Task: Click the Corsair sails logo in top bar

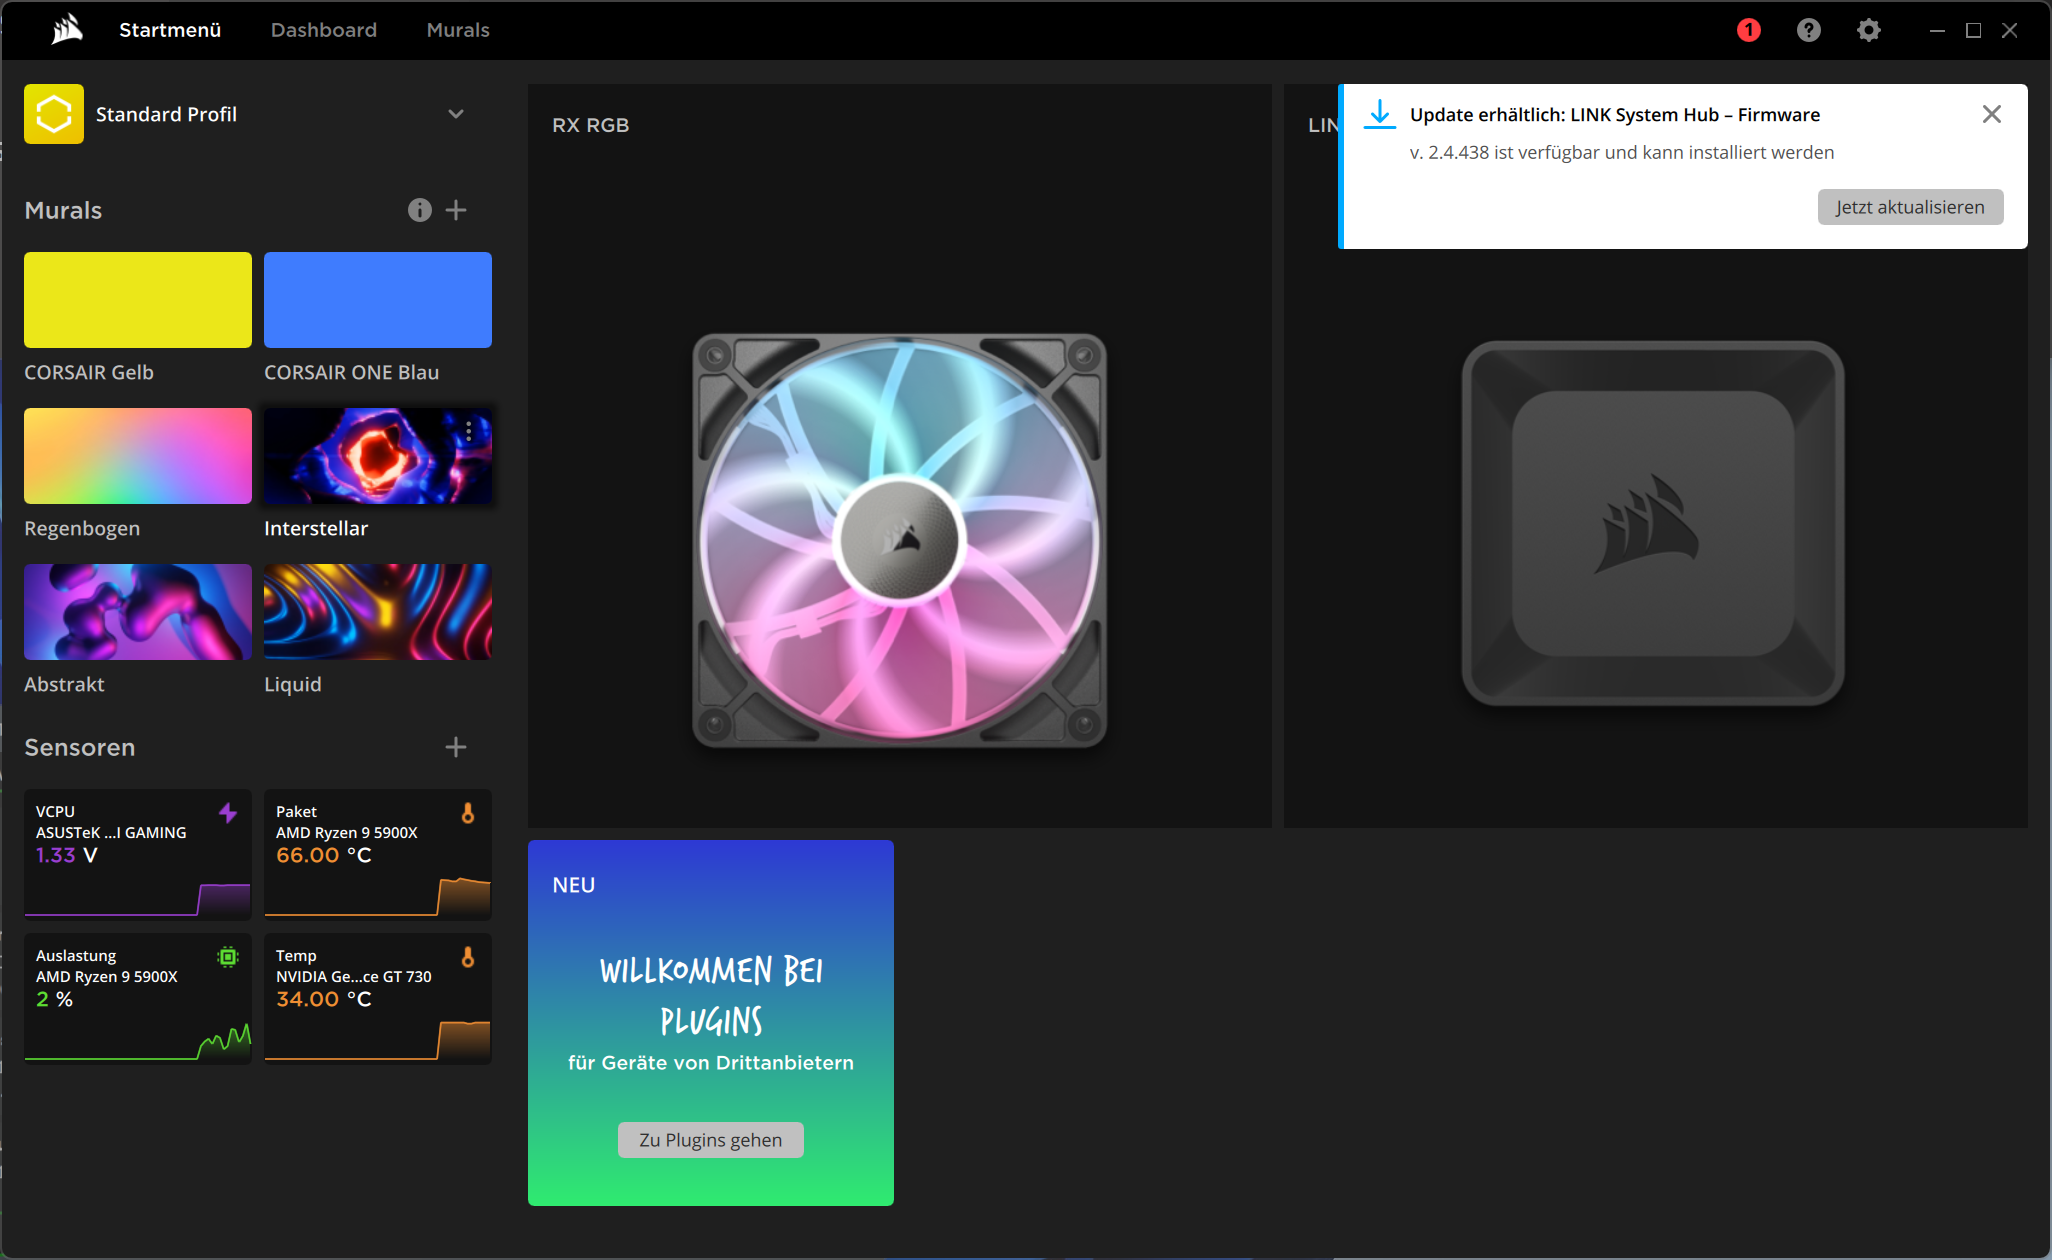Action: (x=67, y=30)
